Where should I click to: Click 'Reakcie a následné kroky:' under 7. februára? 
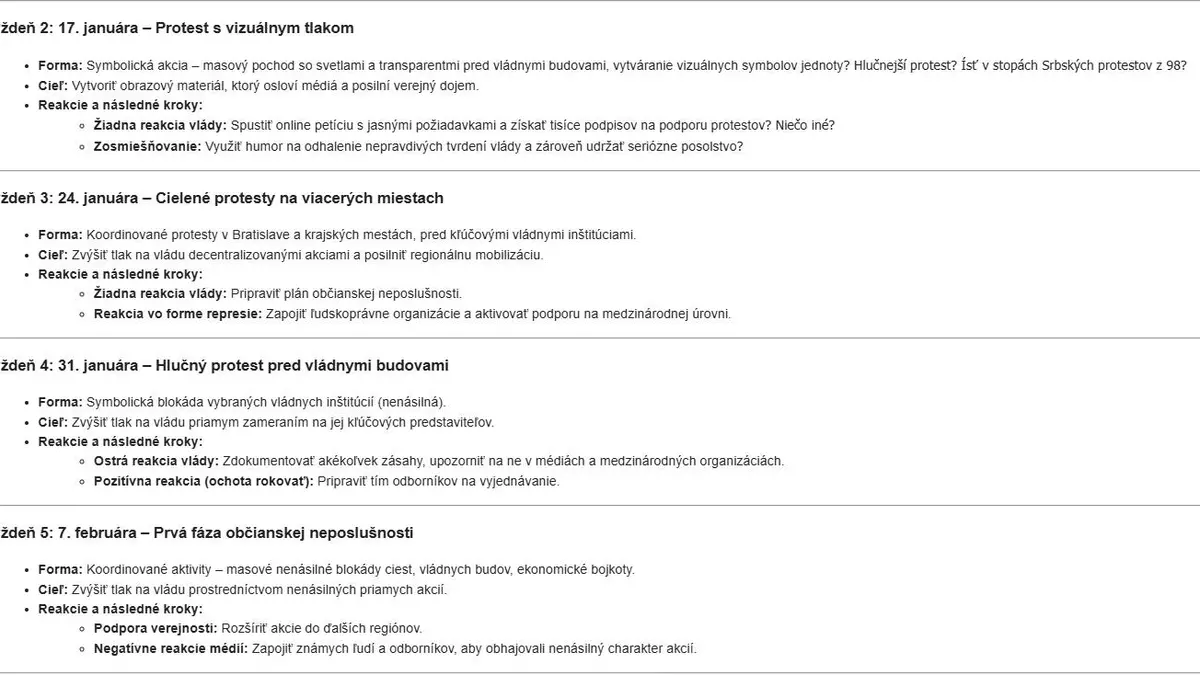120,609
